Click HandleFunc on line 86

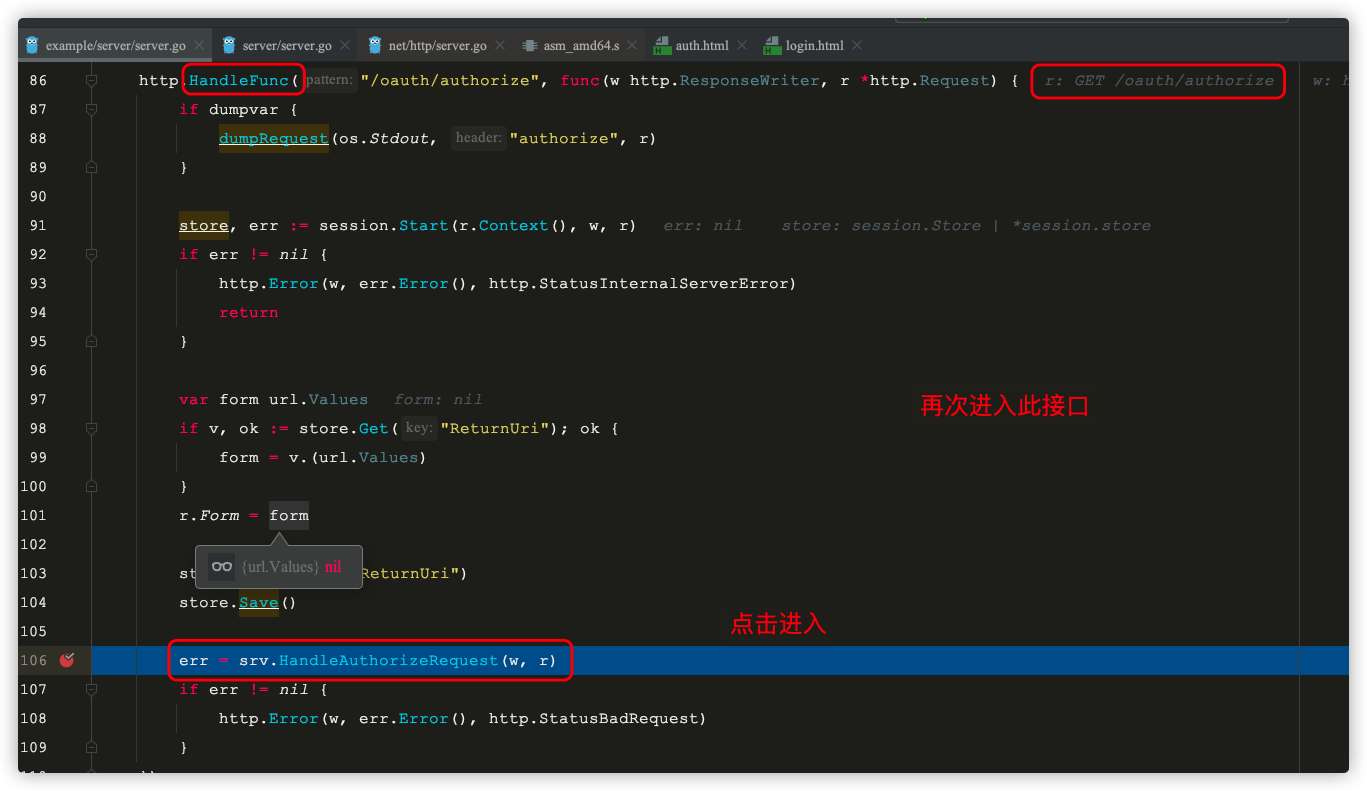pos(239,80)
